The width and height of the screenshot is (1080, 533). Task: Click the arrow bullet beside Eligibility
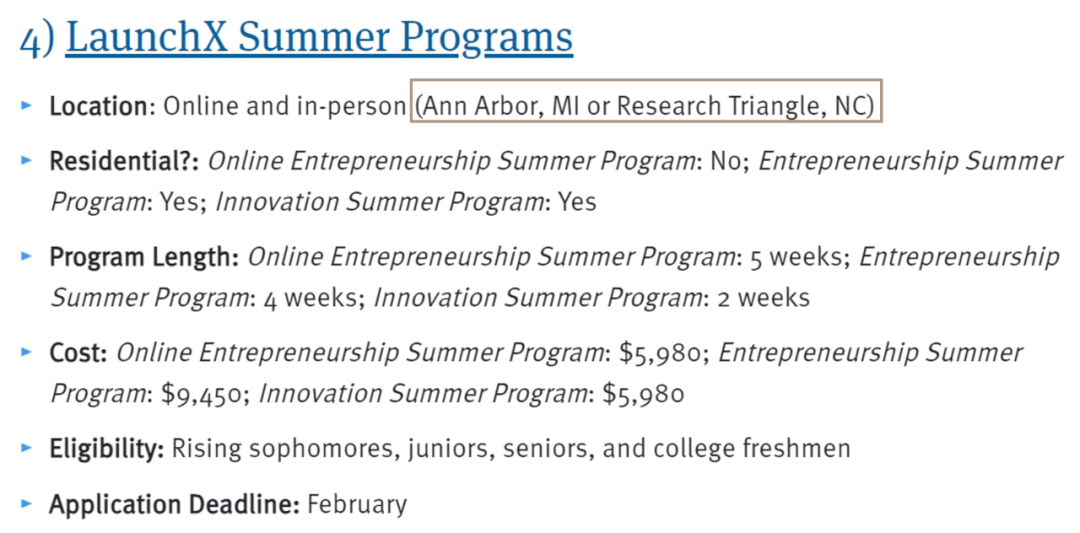coord(26,447)
